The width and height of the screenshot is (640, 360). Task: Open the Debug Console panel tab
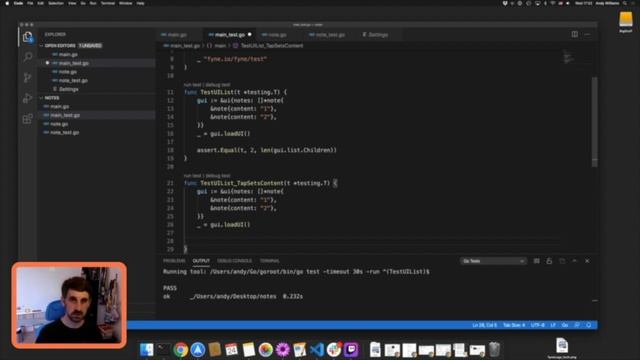click(x=234, y=261)
